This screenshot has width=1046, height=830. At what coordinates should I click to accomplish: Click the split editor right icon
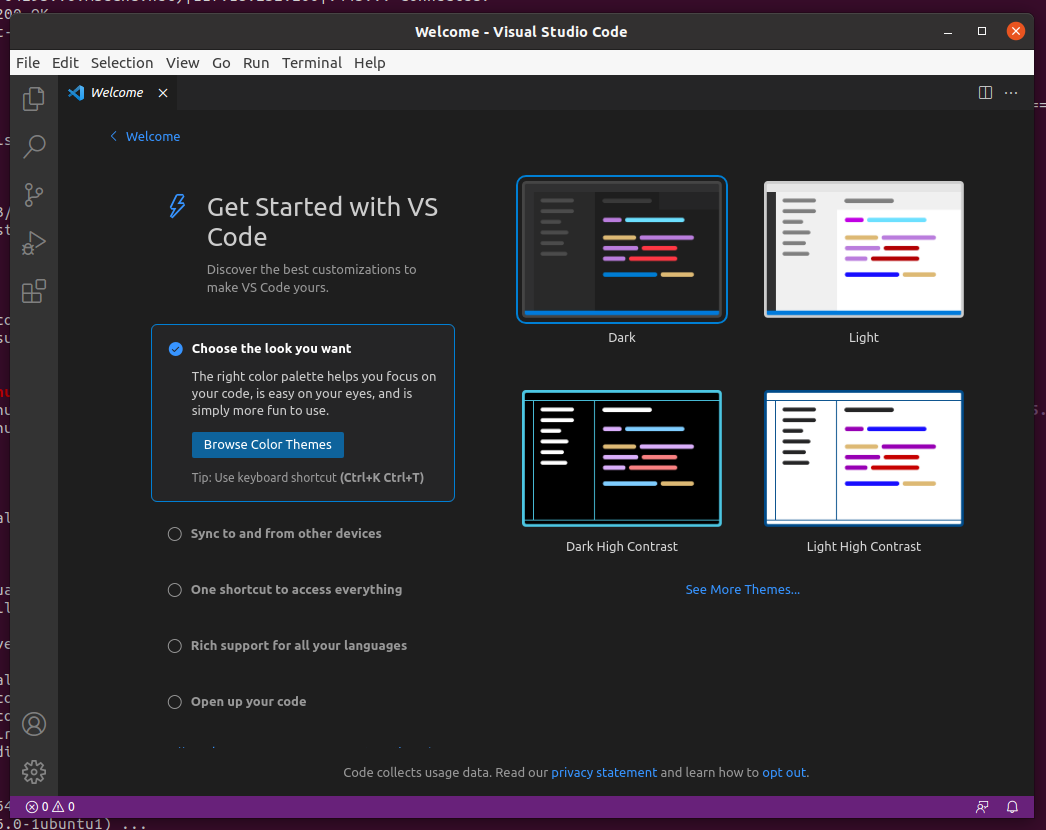pos(985,93)
